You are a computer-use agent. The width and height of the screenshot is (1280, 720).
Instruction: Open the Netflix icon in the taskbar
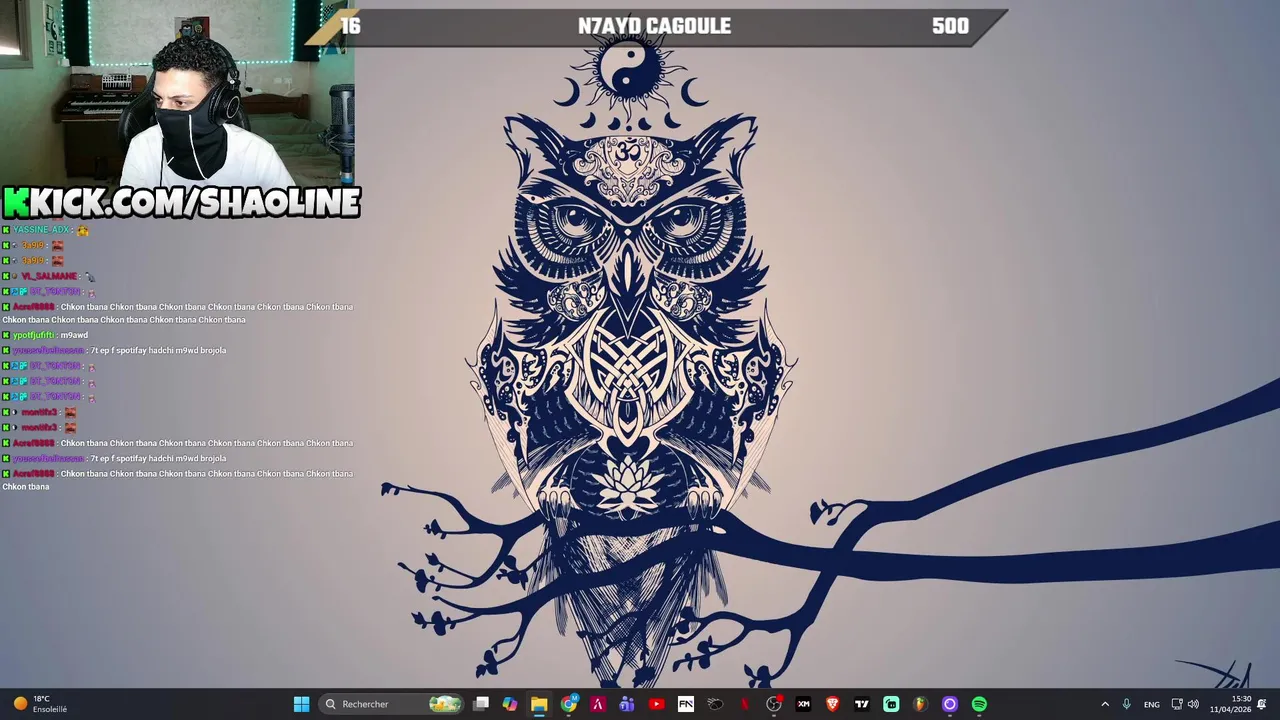coord(744,704)
